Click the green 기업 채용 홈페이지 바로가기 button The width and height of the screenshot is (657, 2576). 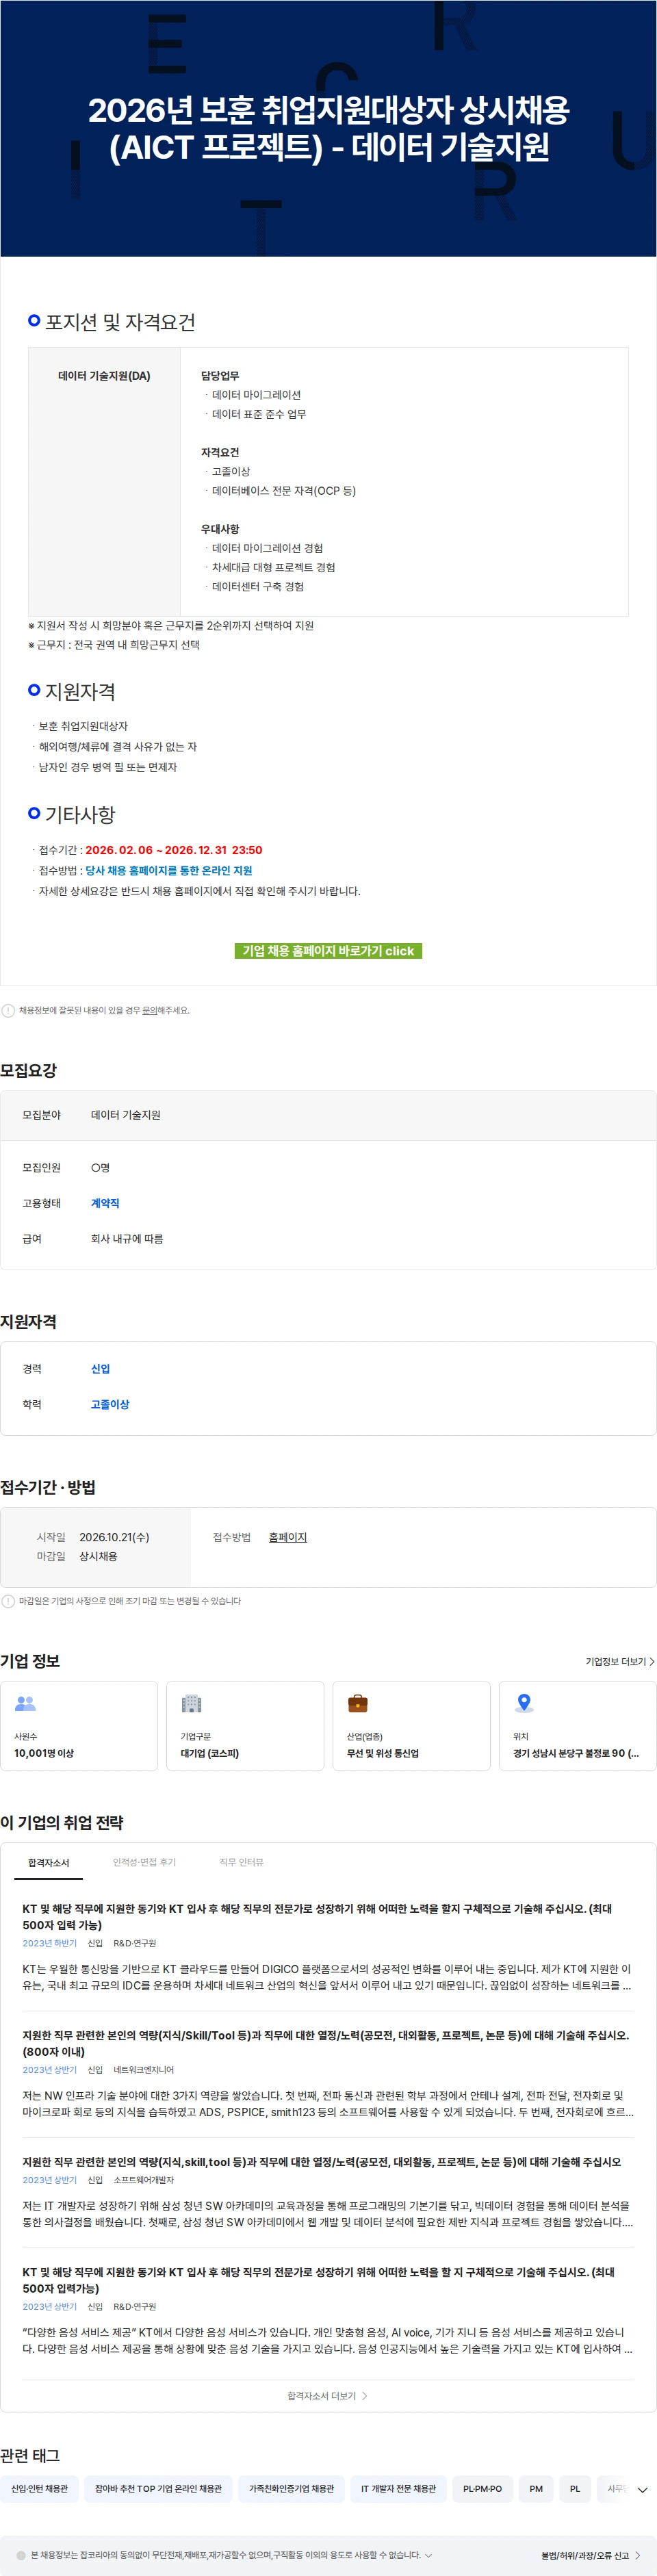click(x=328, y=950)
